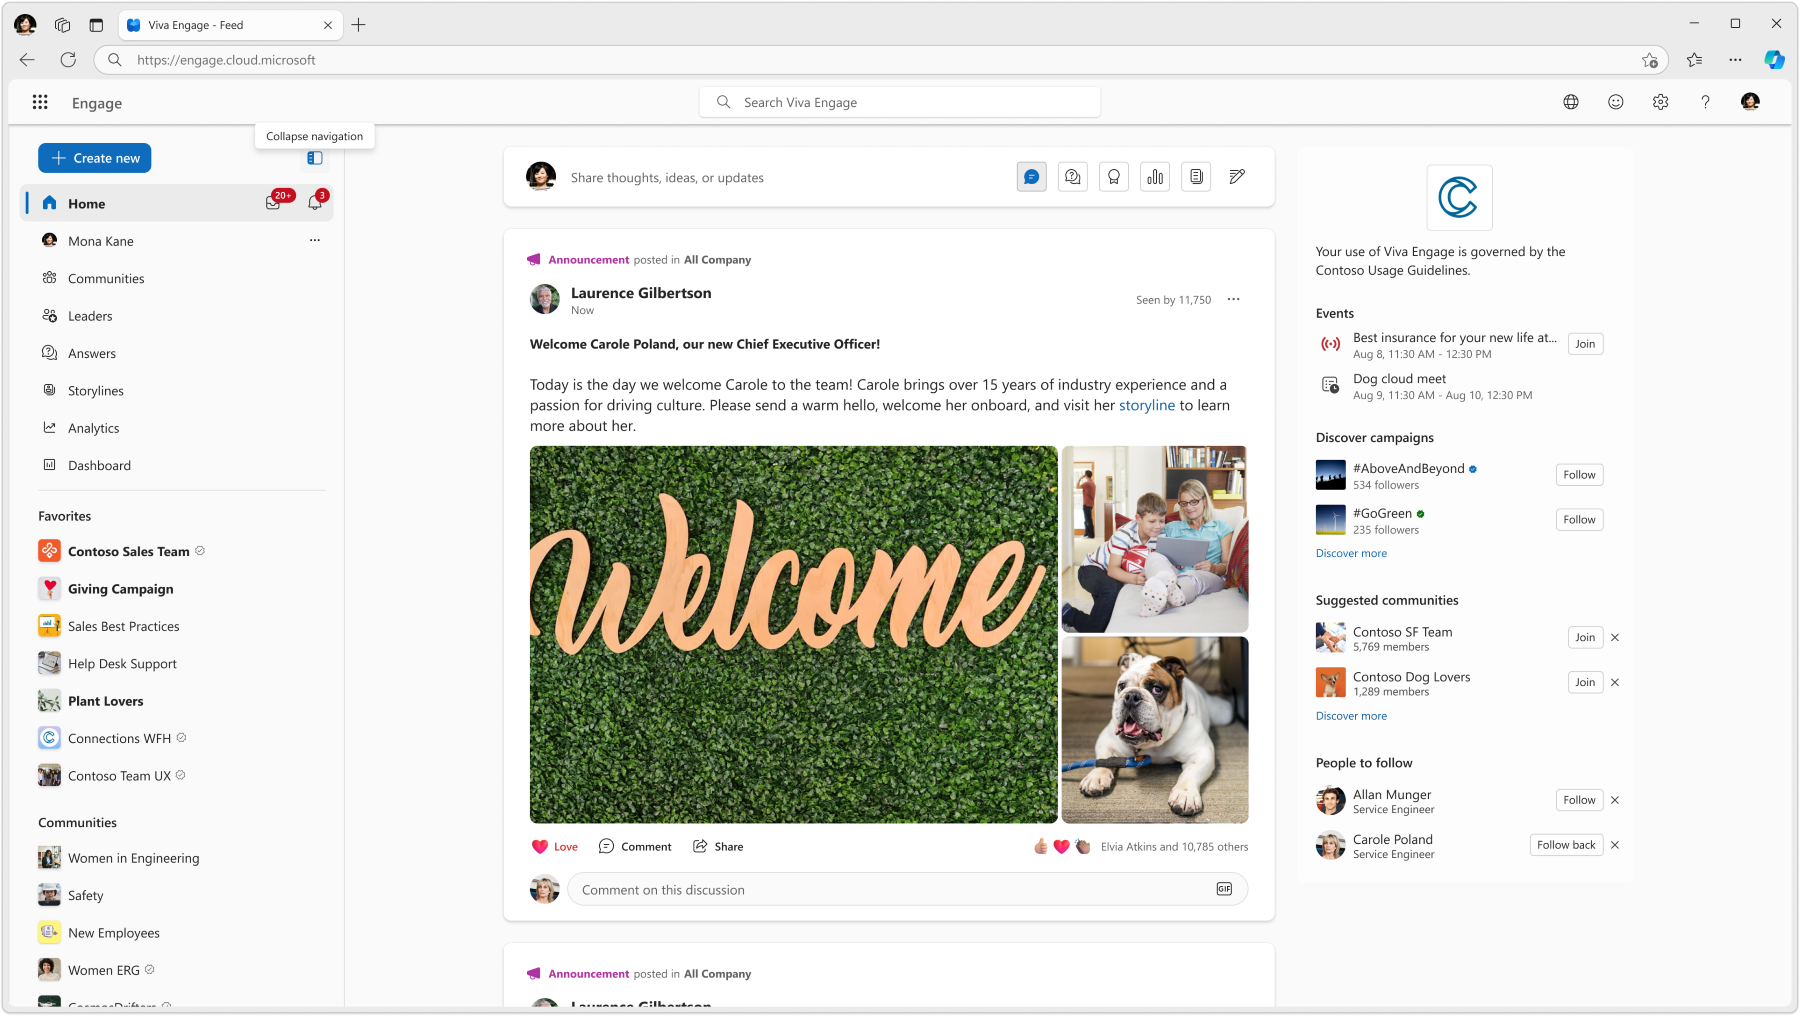Viewport: 1800px width, 1016px height.
Task: Open the smiley feedback icon in header
Action: point(1616,102)
